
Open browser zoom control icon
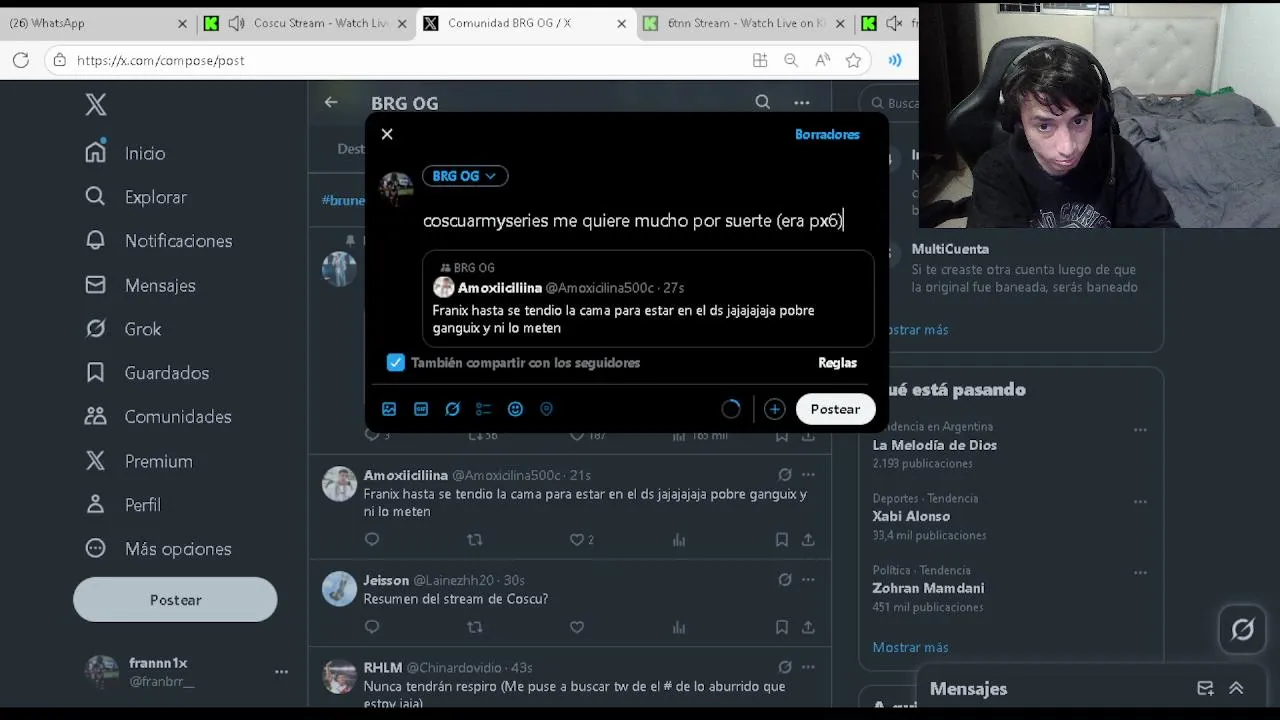791,60
